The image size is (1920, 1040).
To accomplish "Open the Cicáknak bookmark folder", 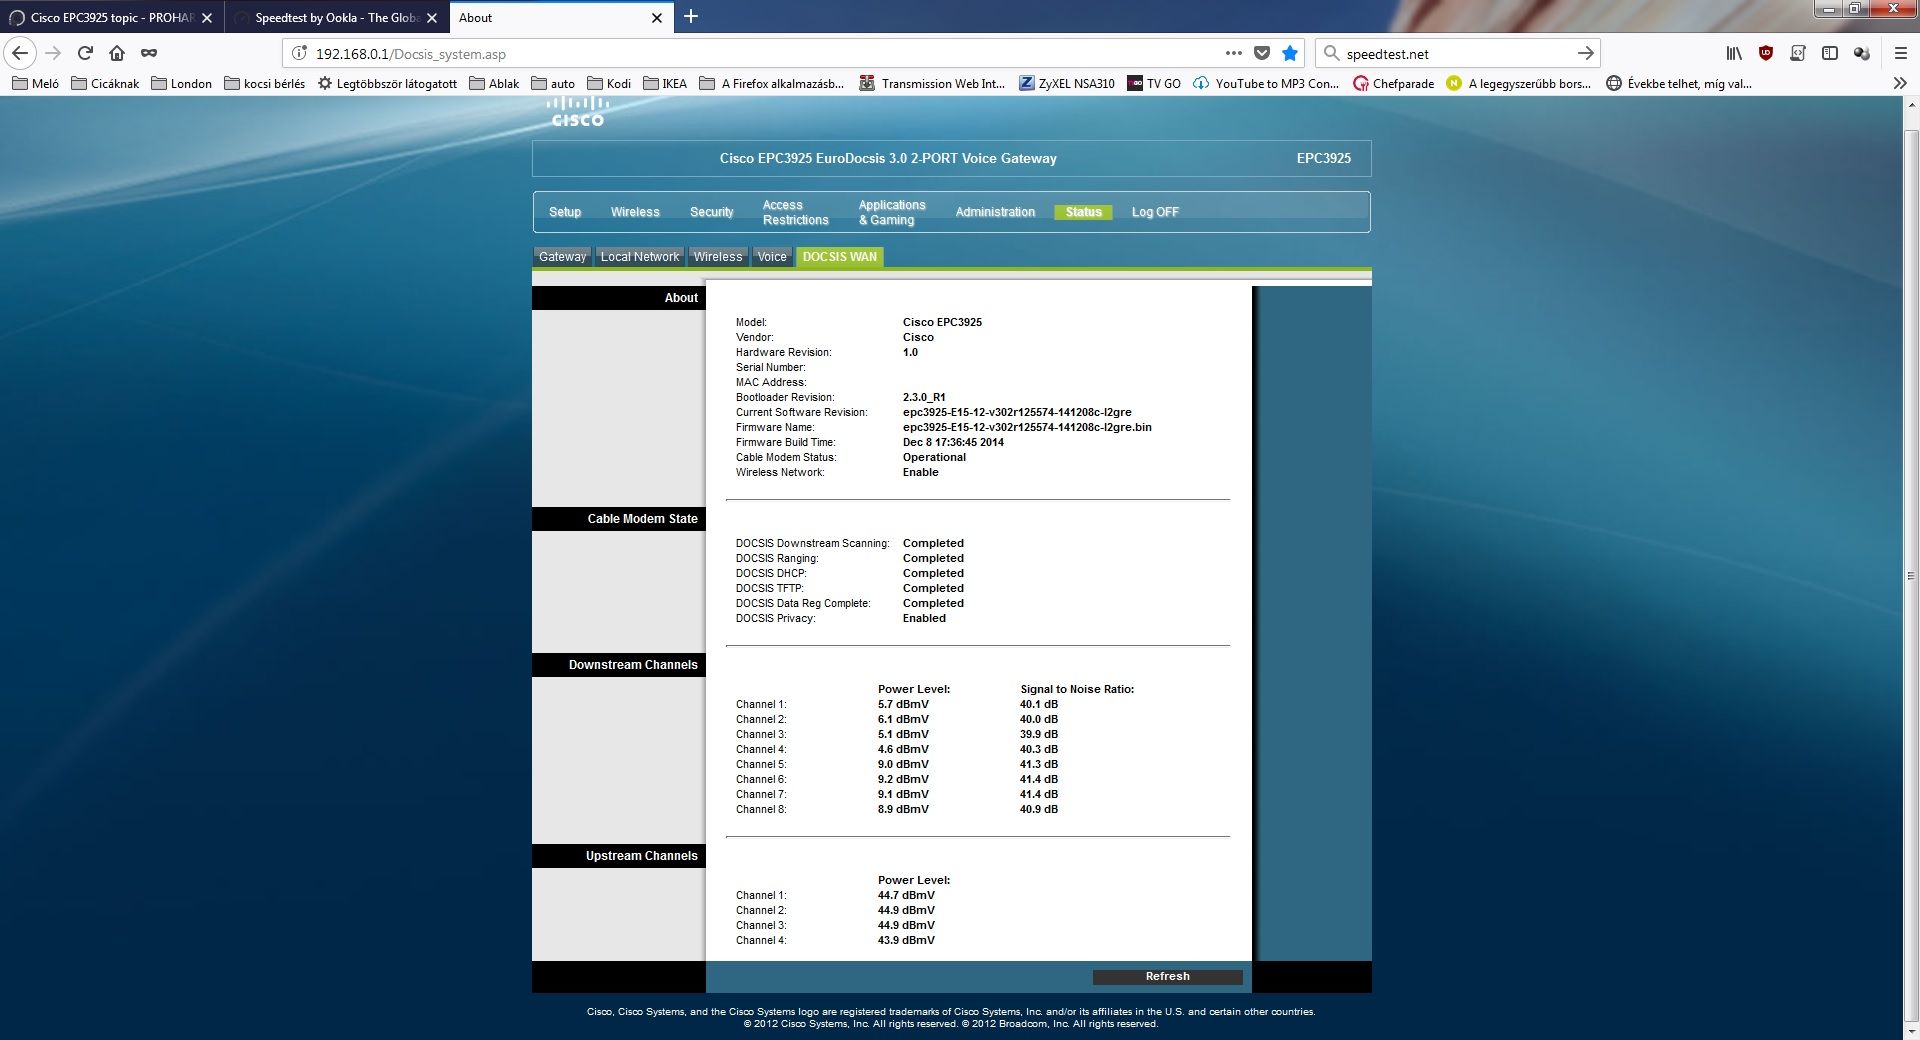I will pos(105,84).
